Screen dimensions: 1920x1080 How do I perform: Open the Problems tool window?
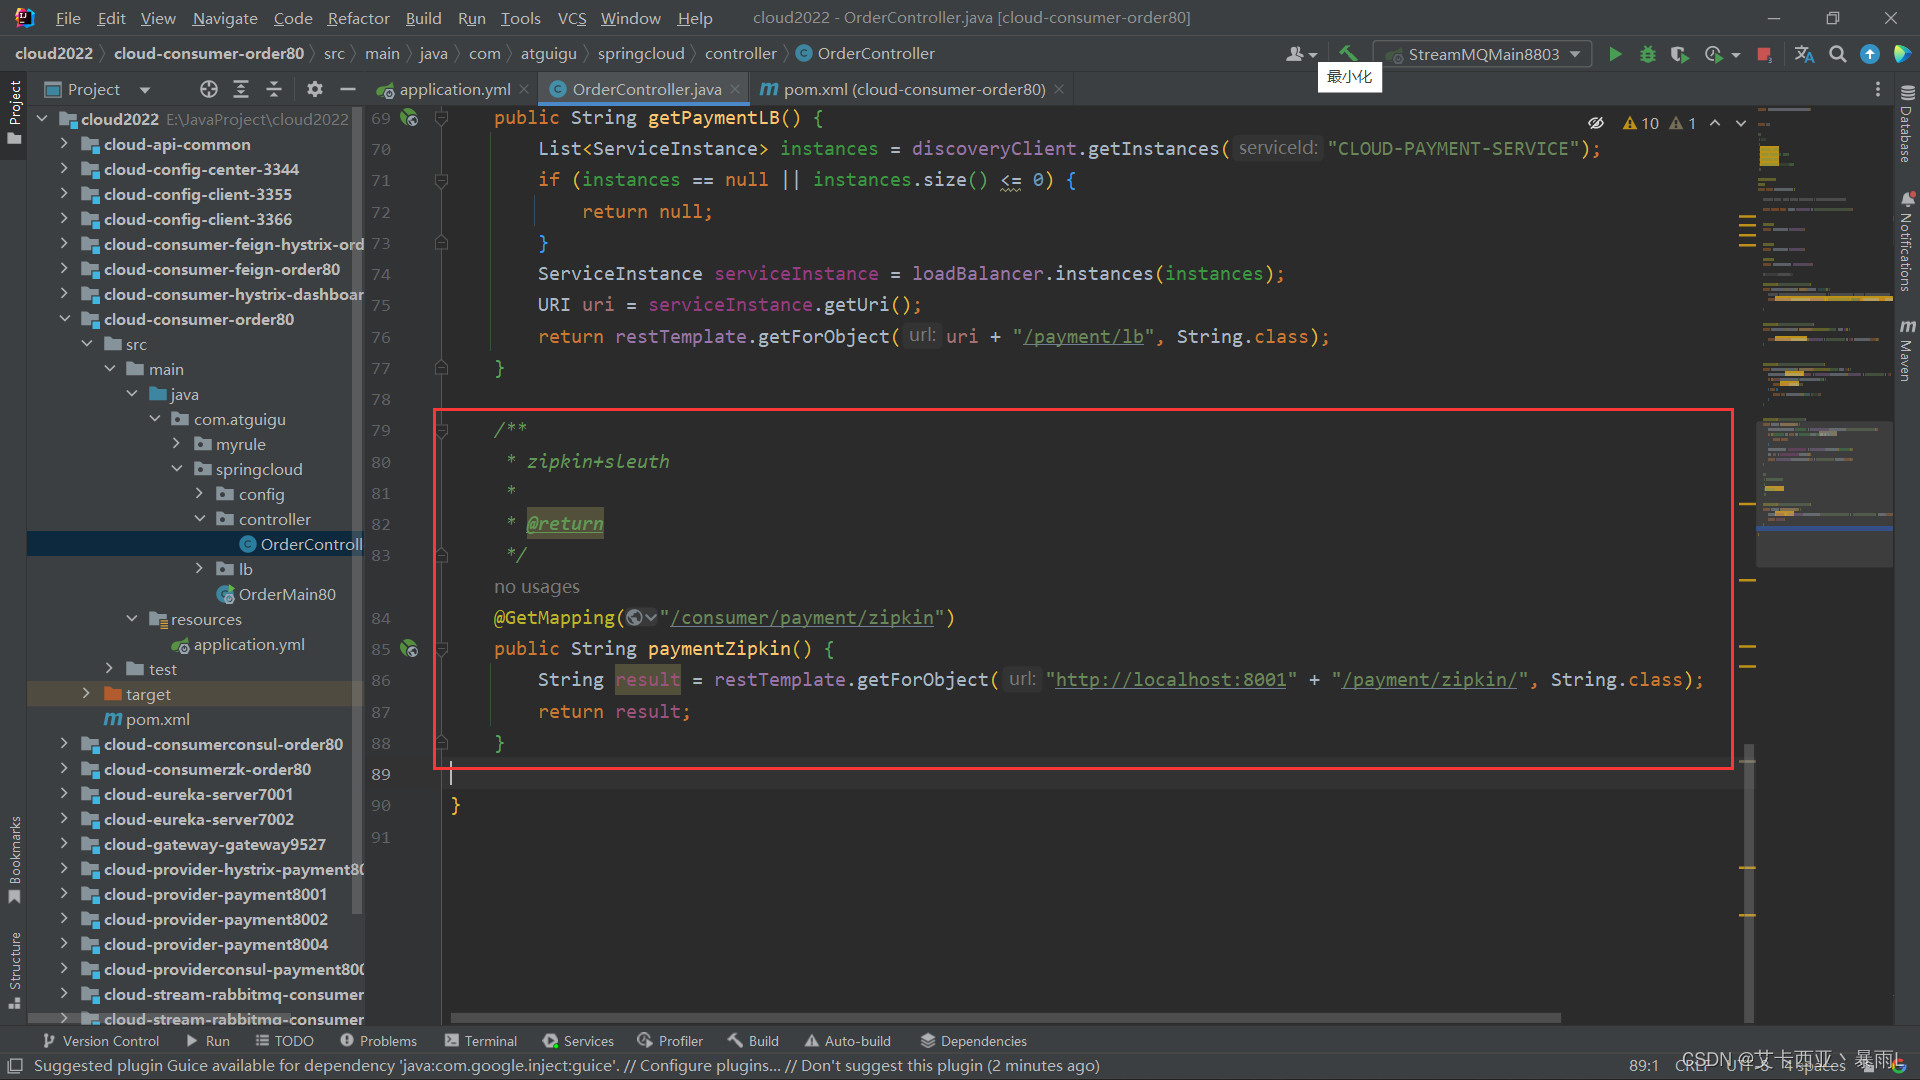pyautogui.click(x=378, y=1041)
